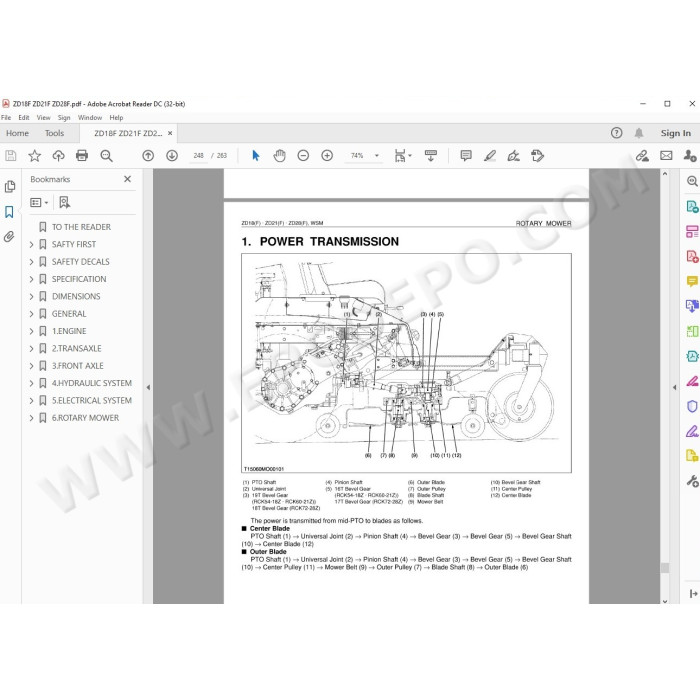Click the Sign In link
This screenshot has height=700, width=700.
[x=675, y=133]
